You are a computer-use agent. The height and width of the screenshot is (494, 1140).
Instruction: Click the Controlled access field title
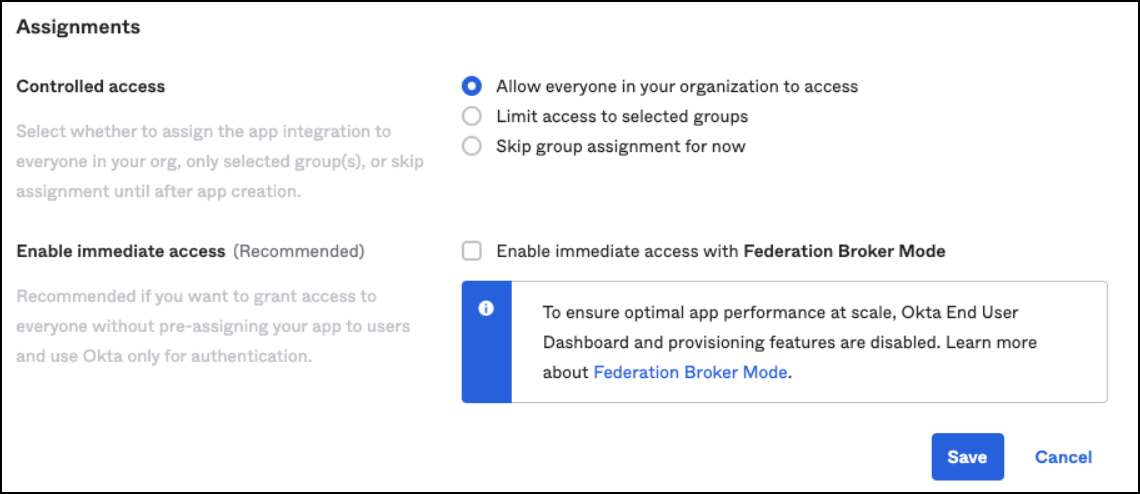[x=91, y=86]
